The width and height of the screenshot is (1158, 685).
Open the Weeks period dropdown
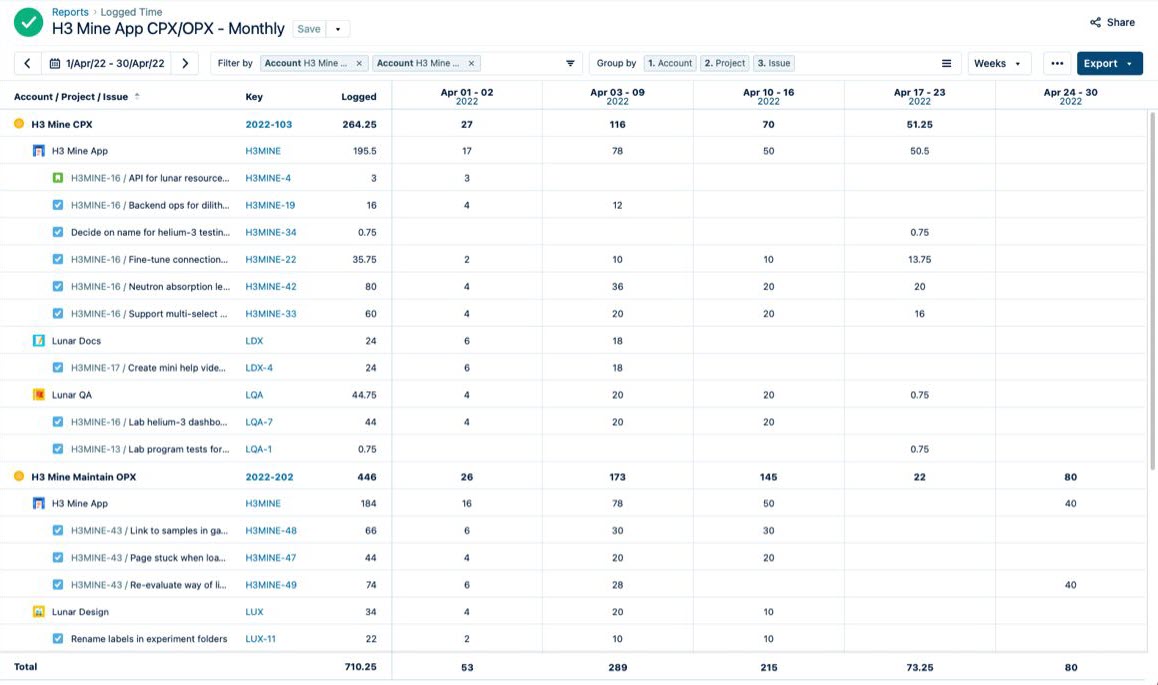pos(999,62)
